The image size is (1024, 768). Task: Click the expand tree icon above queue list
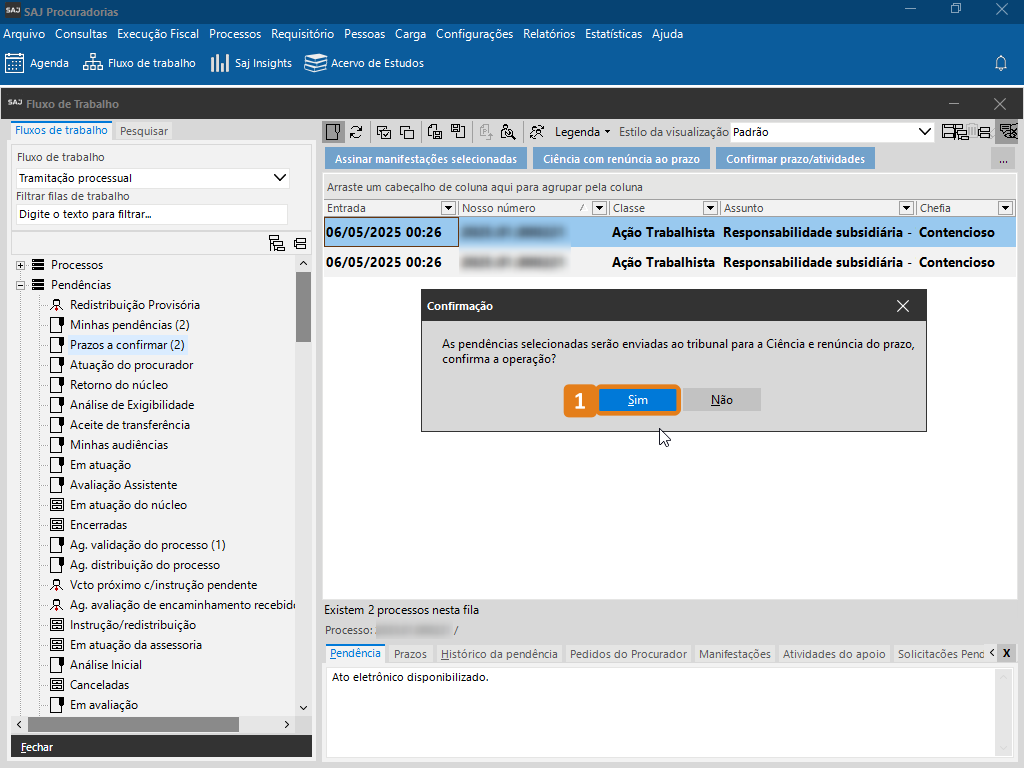(277, 244)
